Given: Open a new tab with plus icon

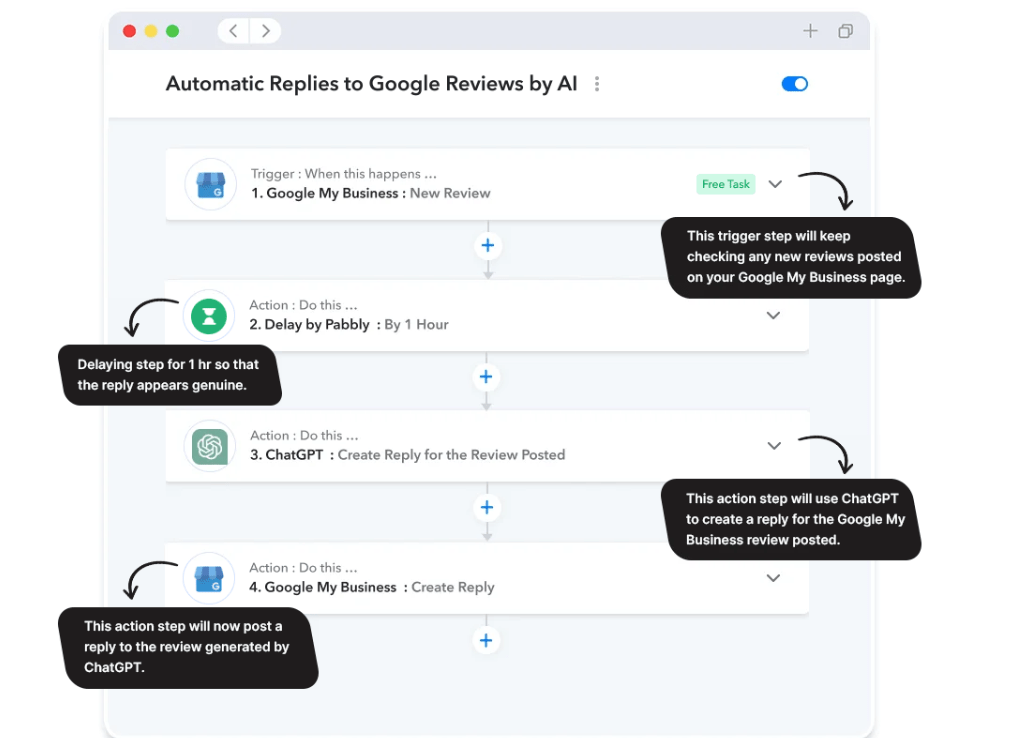Looking at the screenshot, I should 810,30.
